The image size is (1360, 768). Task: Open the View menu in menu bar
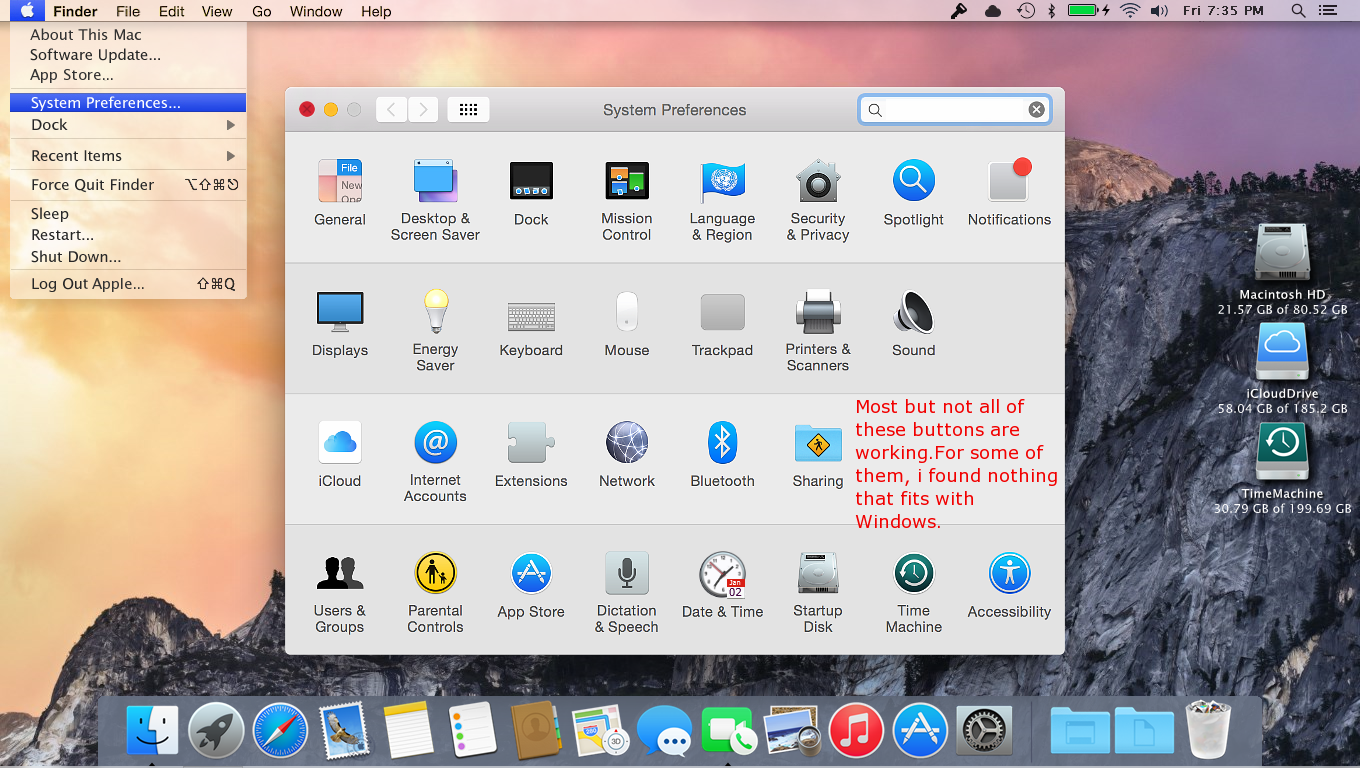click(x=217, y=12)
